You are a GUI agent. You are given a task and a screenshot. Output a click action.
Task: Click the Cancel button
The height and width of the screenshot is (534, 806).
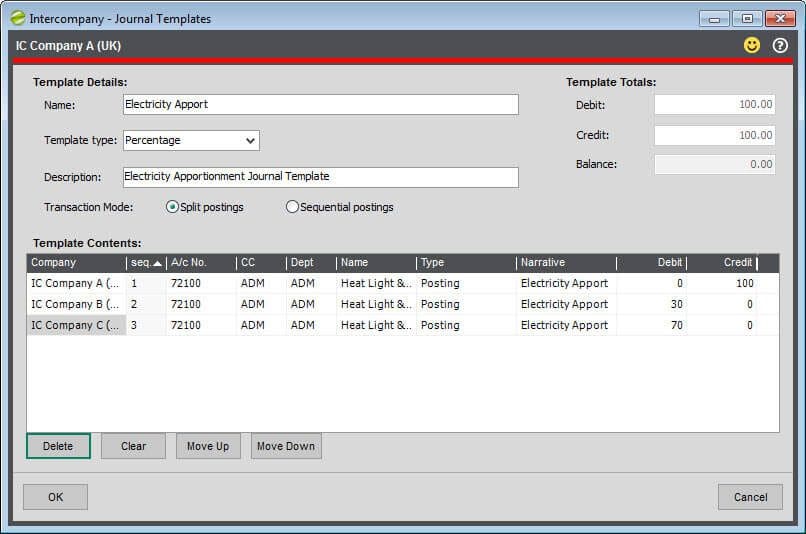(750, 497)
